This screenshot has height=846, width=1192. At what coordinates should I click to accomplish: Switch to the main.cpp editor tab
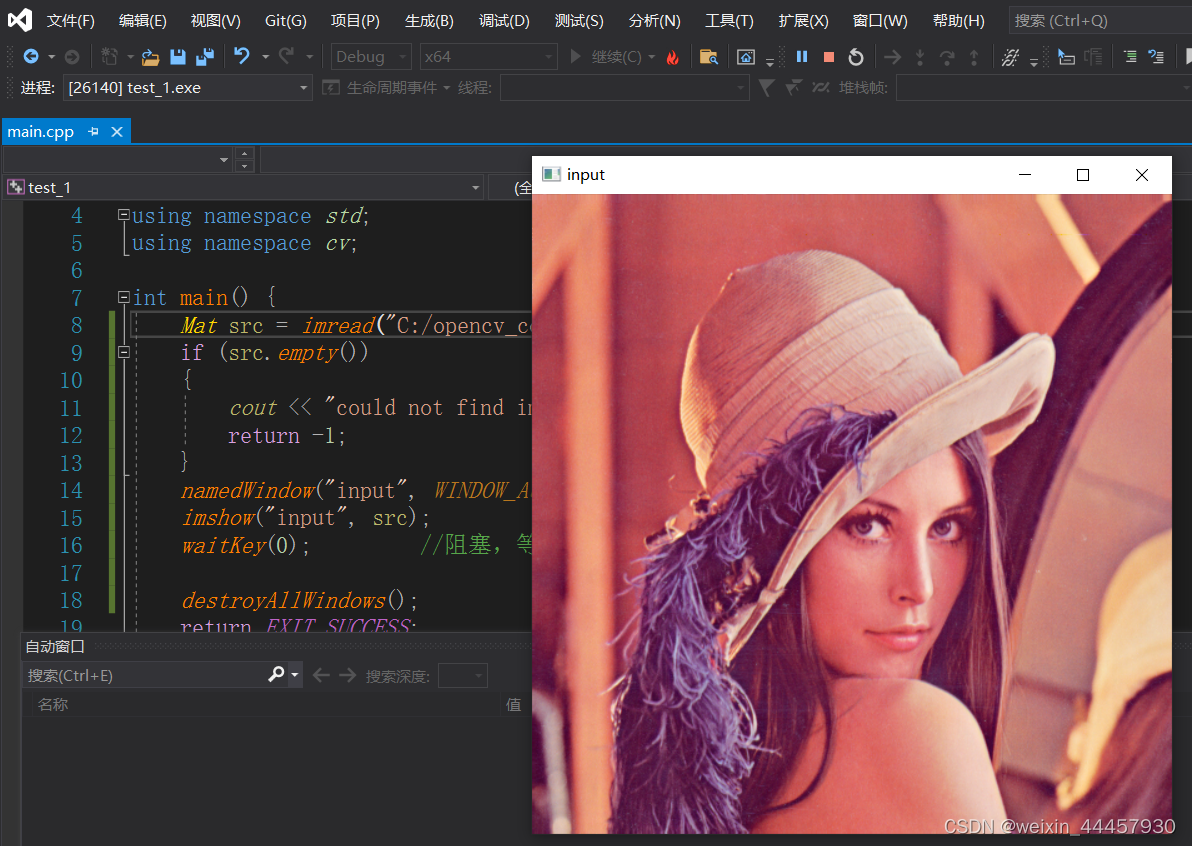41,131
